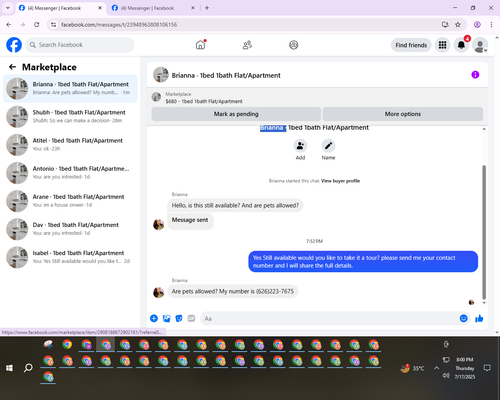The height and width of the screenshot is (400, 500).
Task: Go back in browser history
Action: [9, 25]
